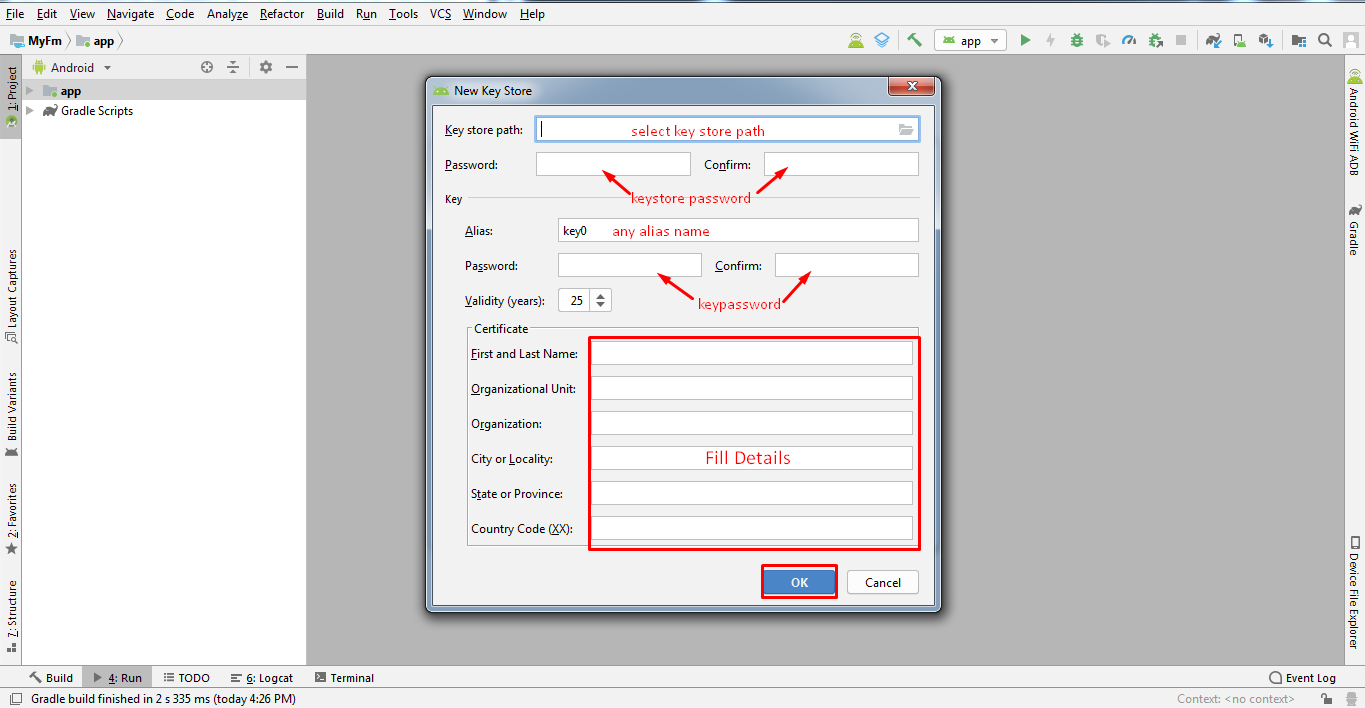
Task: Open the AVD Manager icon
Action: pos(1239,40)
